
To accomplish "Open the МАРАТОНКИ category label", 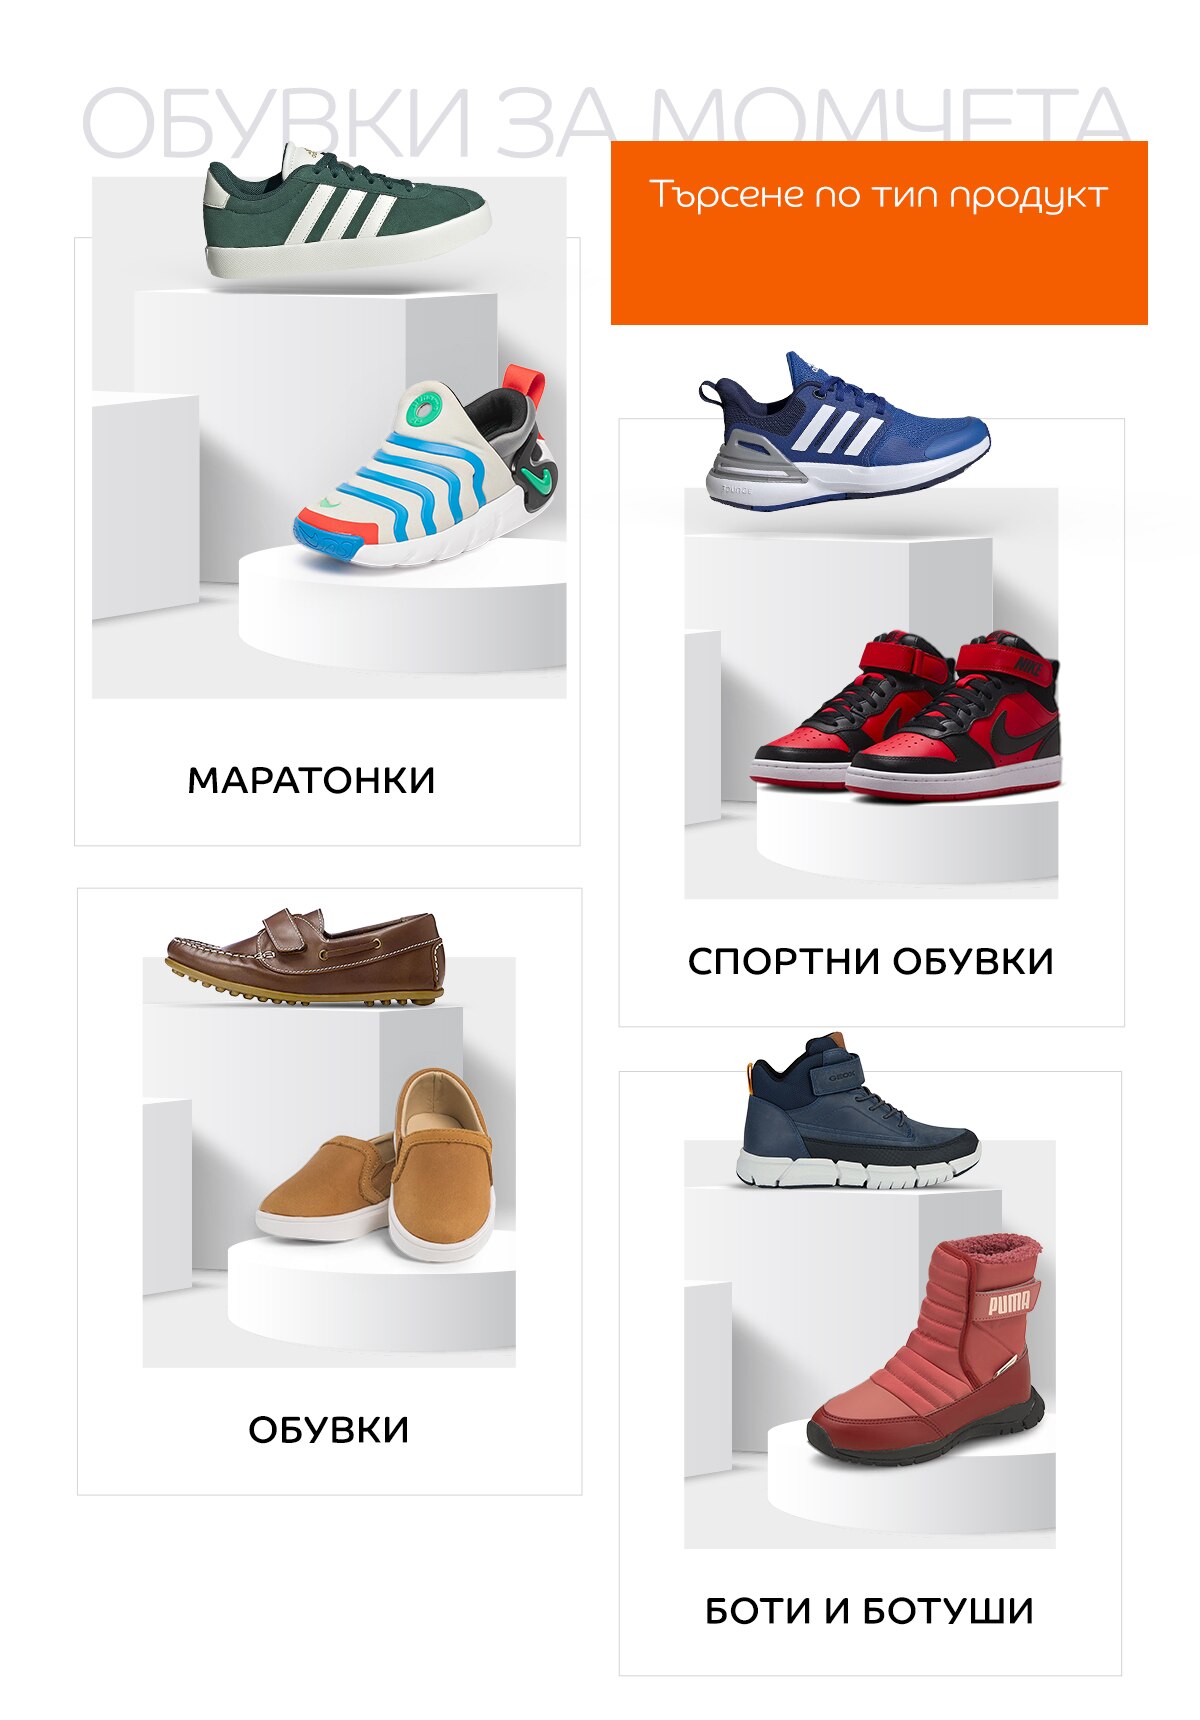I will click(x=312, y=781).
